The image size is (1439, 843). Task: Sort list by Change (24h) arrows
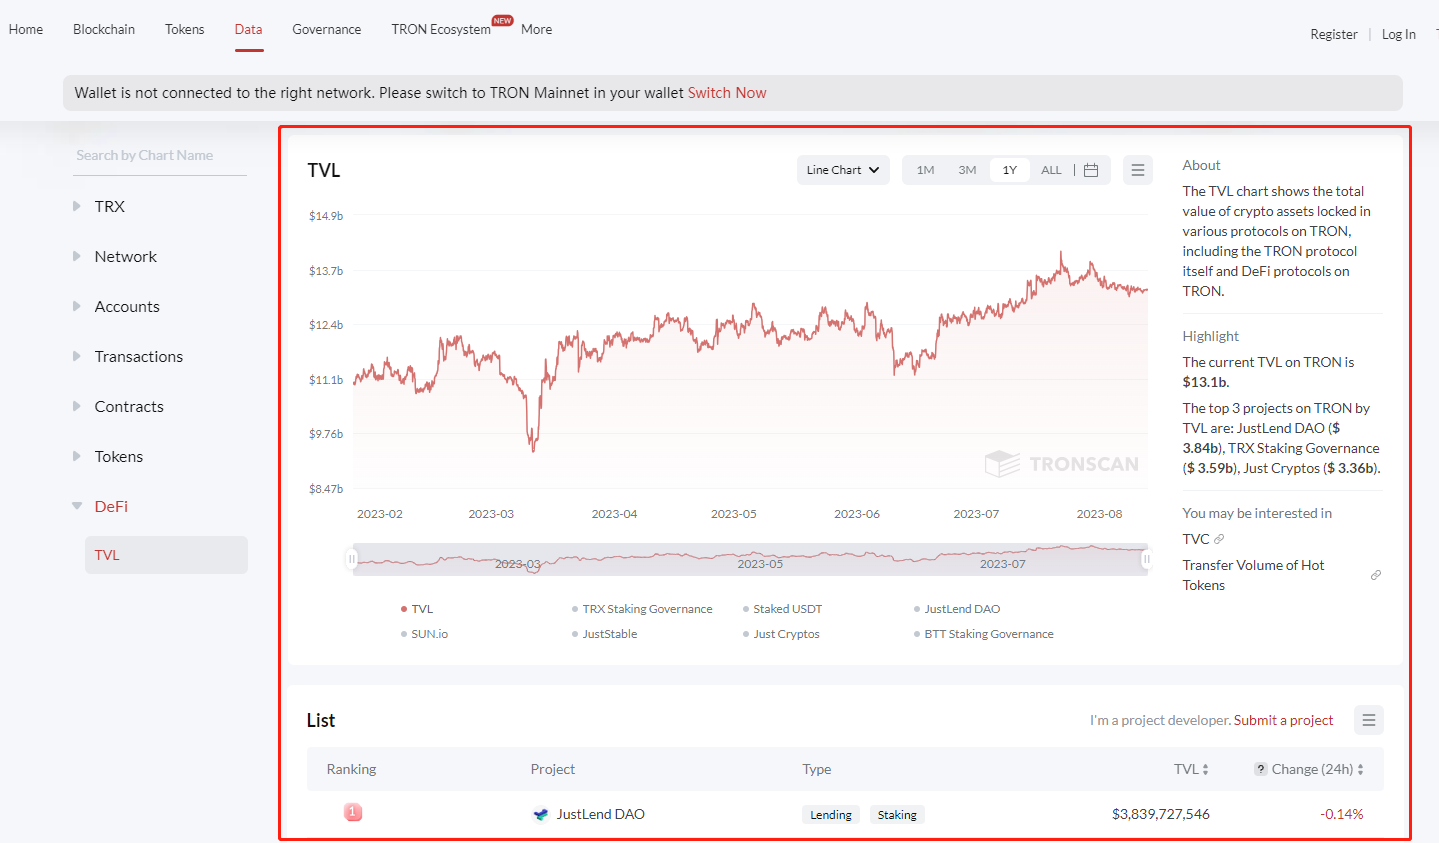pos(1360,769)
